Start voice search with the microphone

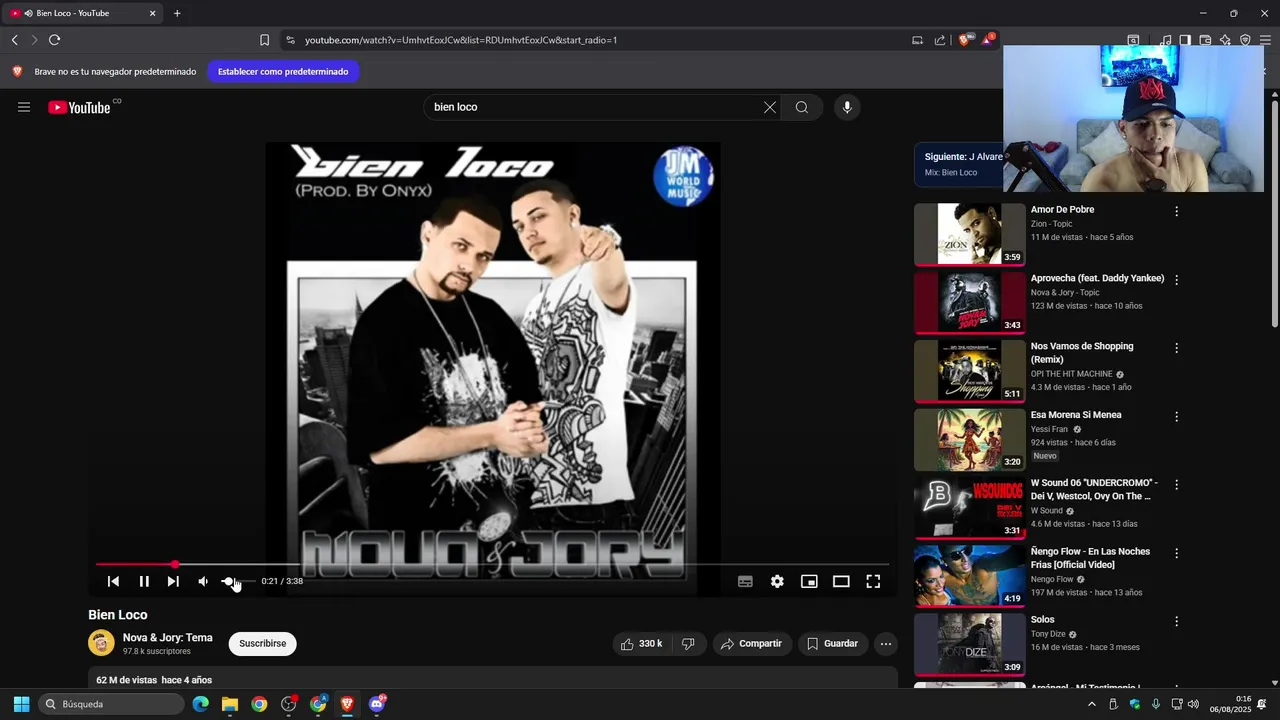pos(847,107)
